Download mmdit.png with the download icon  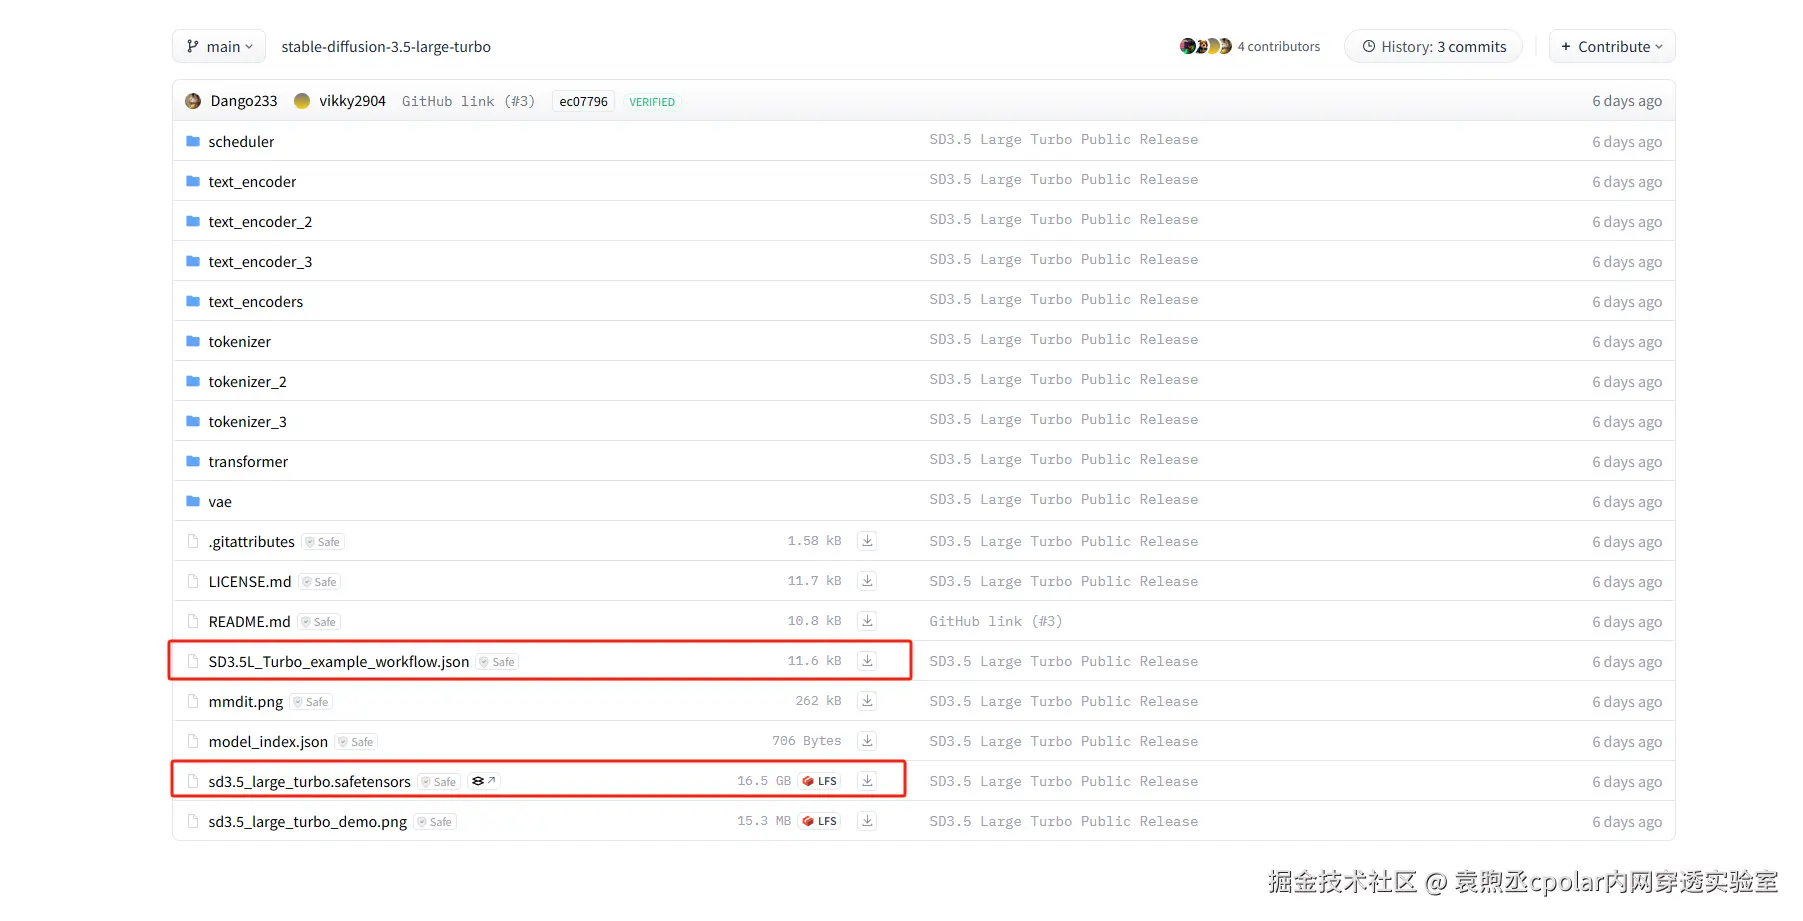(x=867, y=701)
